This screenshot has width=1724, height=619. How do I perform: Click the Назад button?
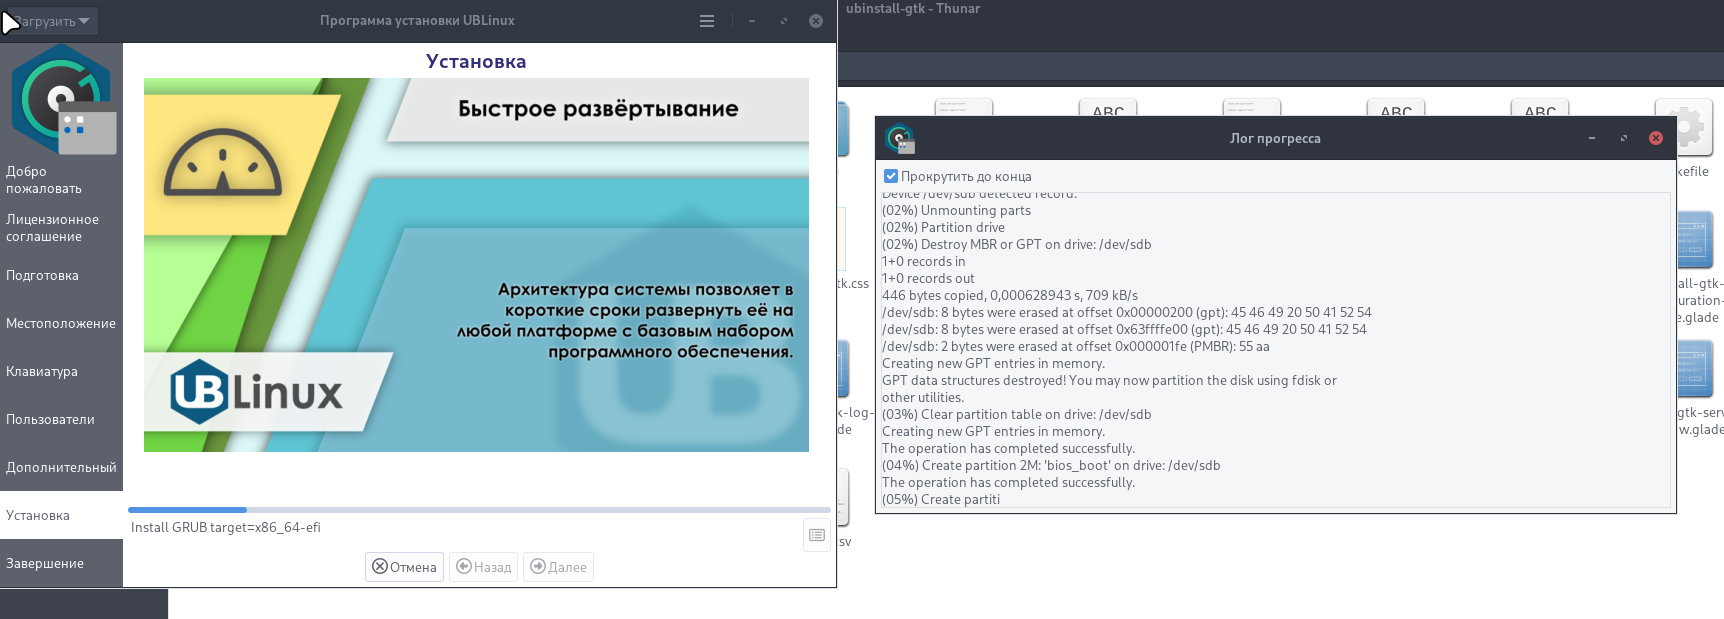483,567
